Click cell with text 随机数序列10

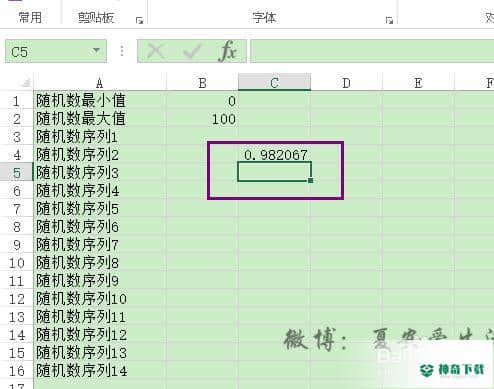pos(100,299)
